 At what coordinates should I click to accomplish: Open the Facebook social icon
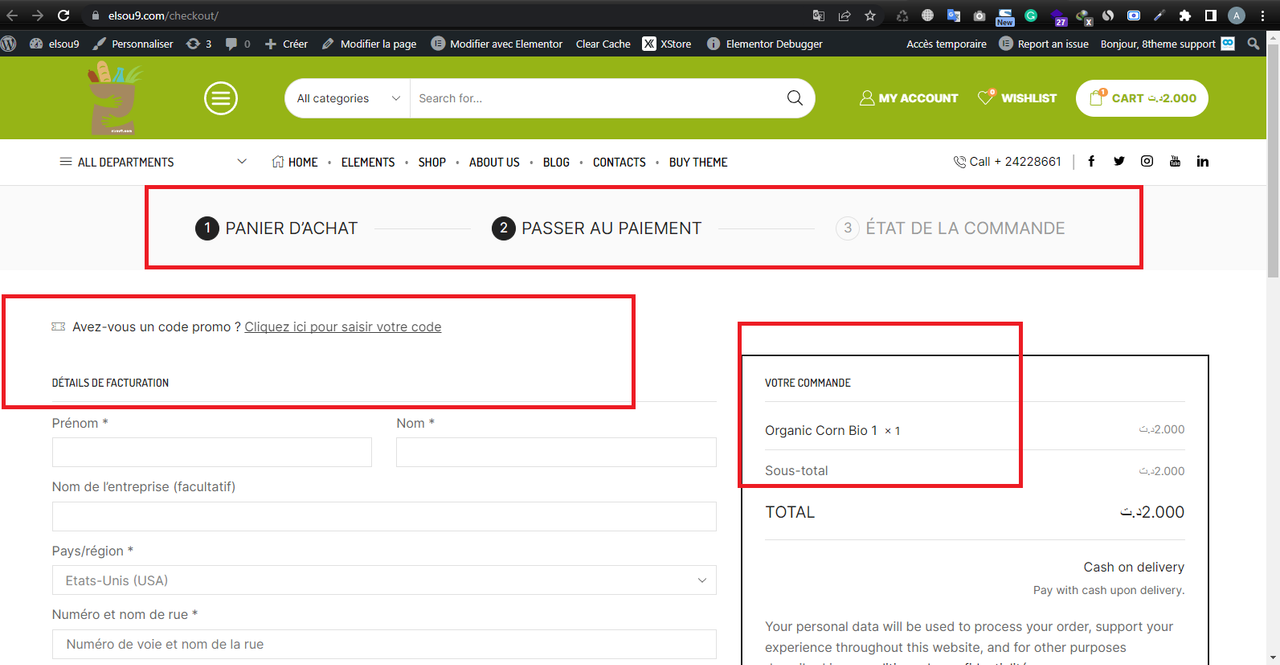(x=1091, y=162)
